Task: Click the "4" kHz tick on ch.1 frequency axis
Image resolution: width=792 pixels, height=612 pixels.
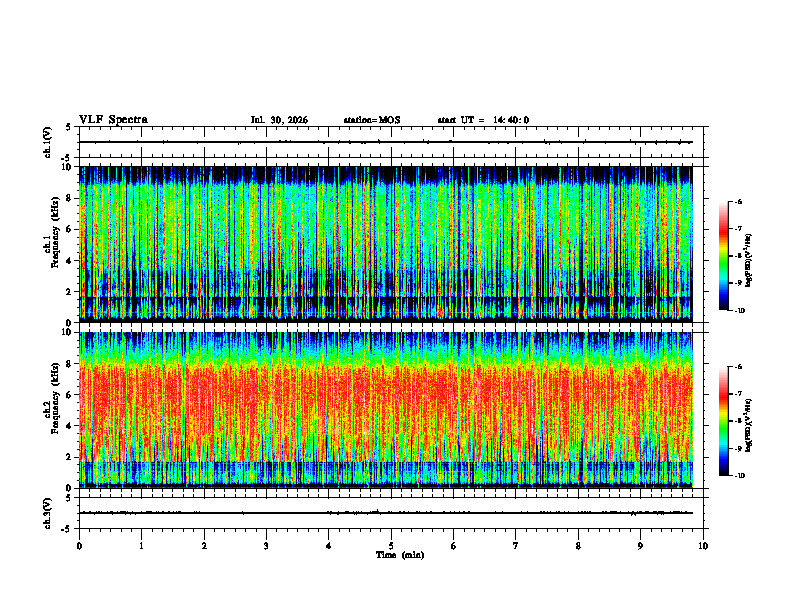Action: click(x=69, y=261)
